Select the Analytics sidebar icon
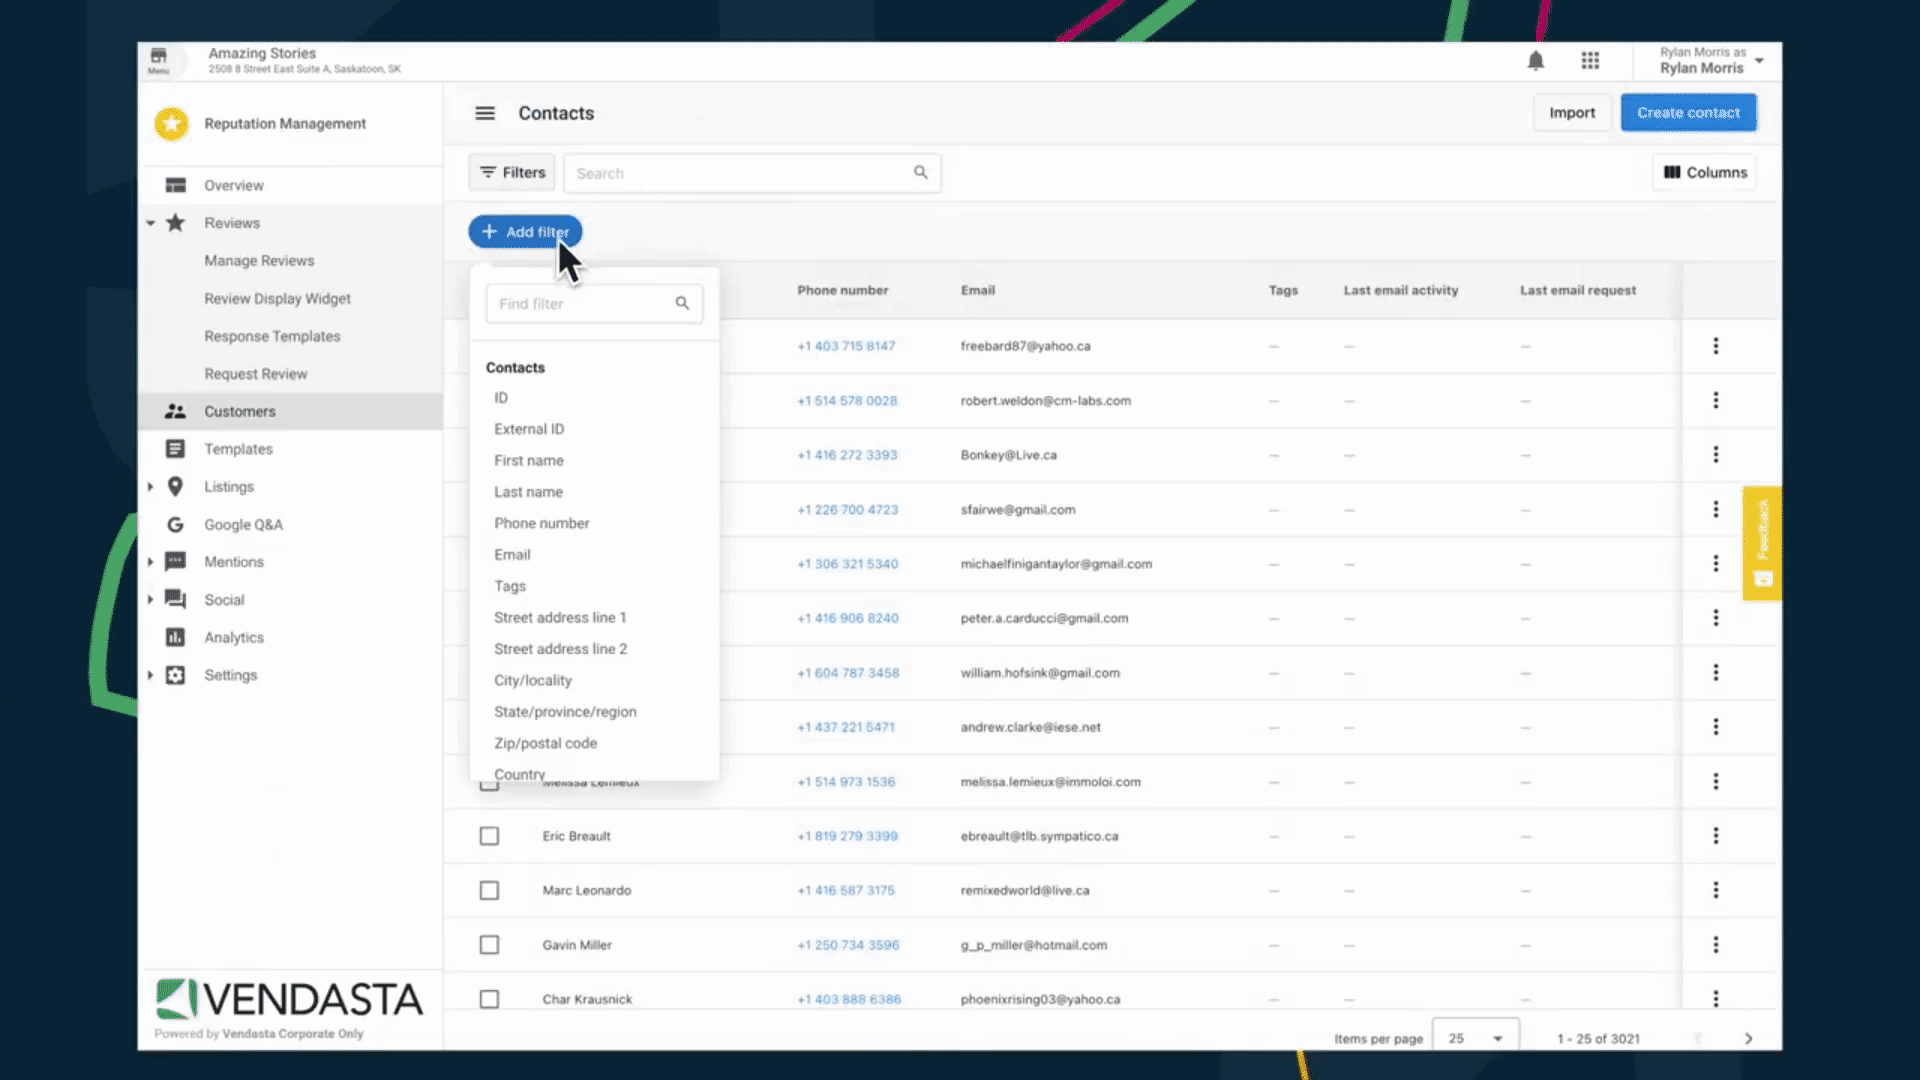The height and width of the screenshot is (1080, 1920). coord(175,637)
